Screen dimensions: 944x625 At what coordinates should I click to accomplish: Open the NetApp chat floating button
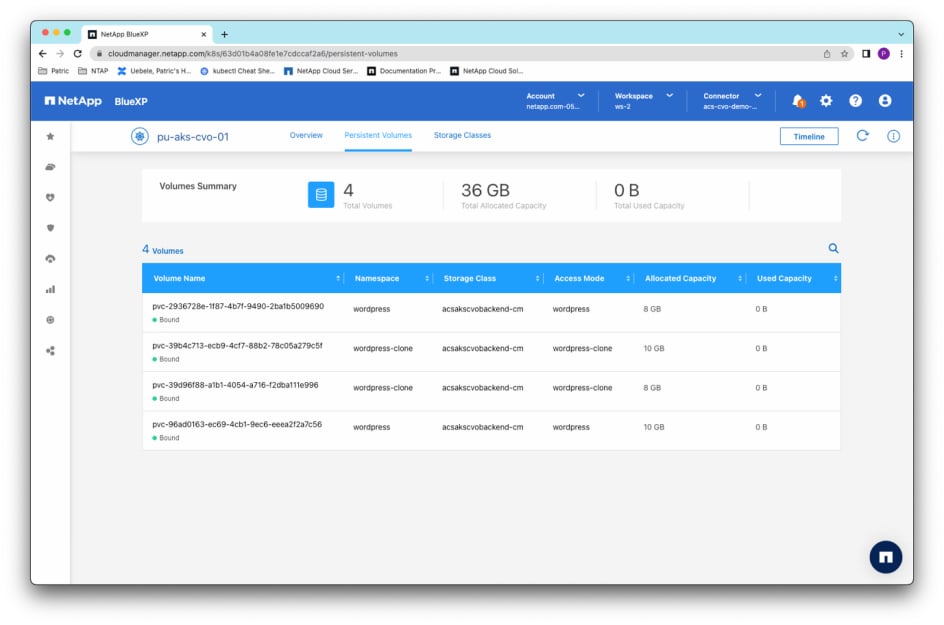click(x=886, y=557)
